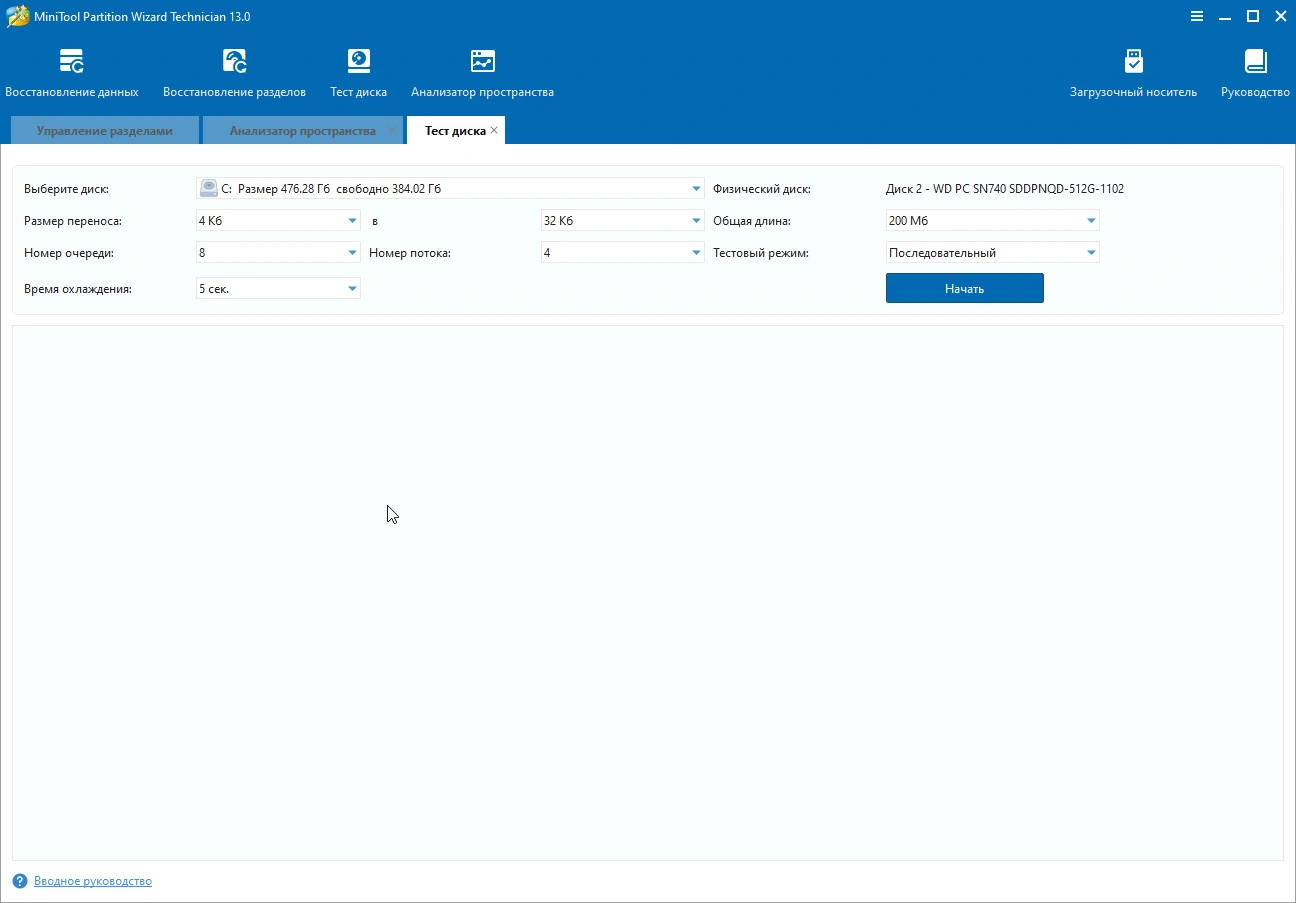Click the Время охлаждения label
1296x903 pixels.
(x=77, y=289)
